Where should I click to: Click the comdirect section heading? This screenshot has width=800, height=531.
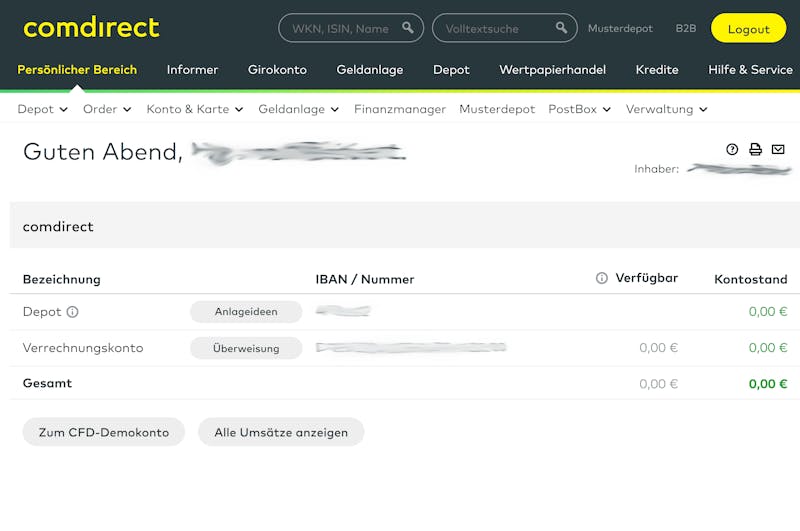point(58,226)
